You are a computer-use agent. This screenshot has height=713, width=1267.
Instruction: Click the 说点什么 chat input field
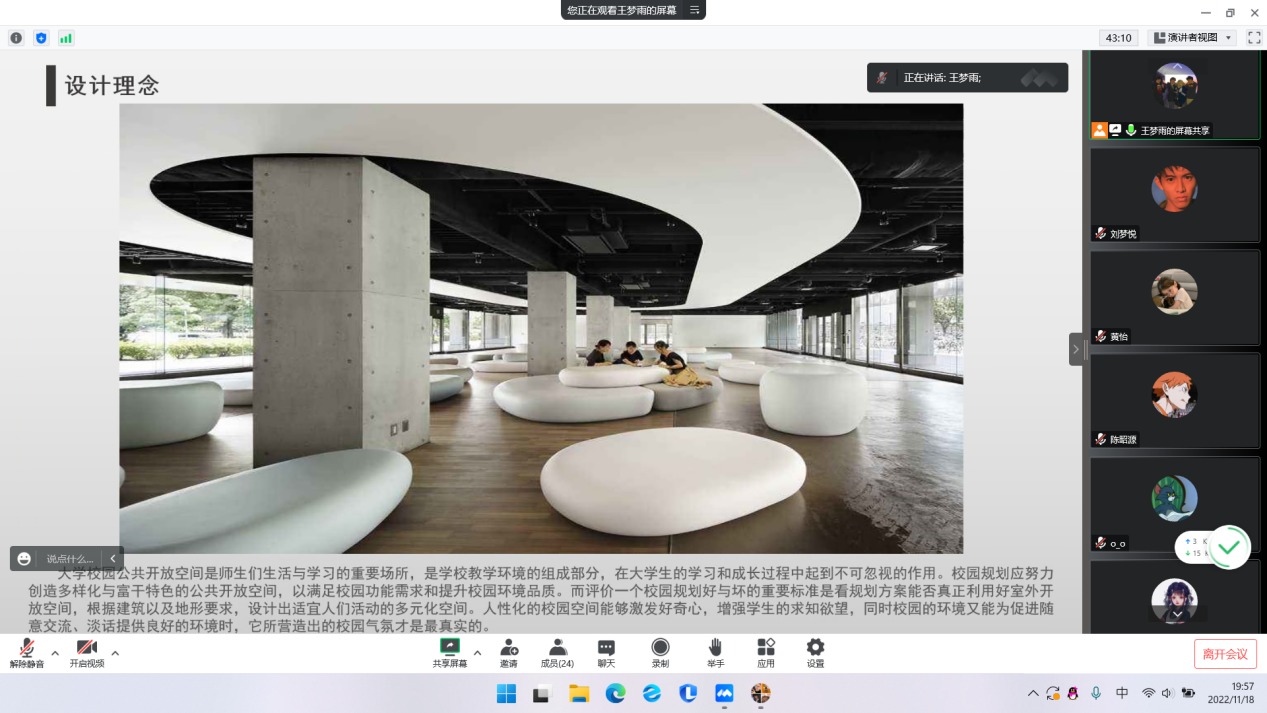pos(70,559)
